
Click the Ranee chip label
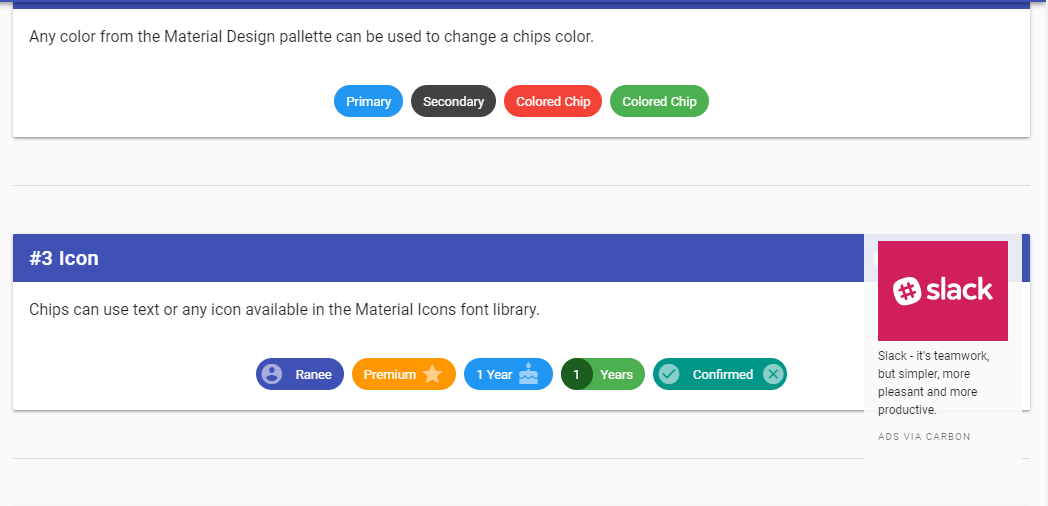pyautogui.click(x=313, y=374)
